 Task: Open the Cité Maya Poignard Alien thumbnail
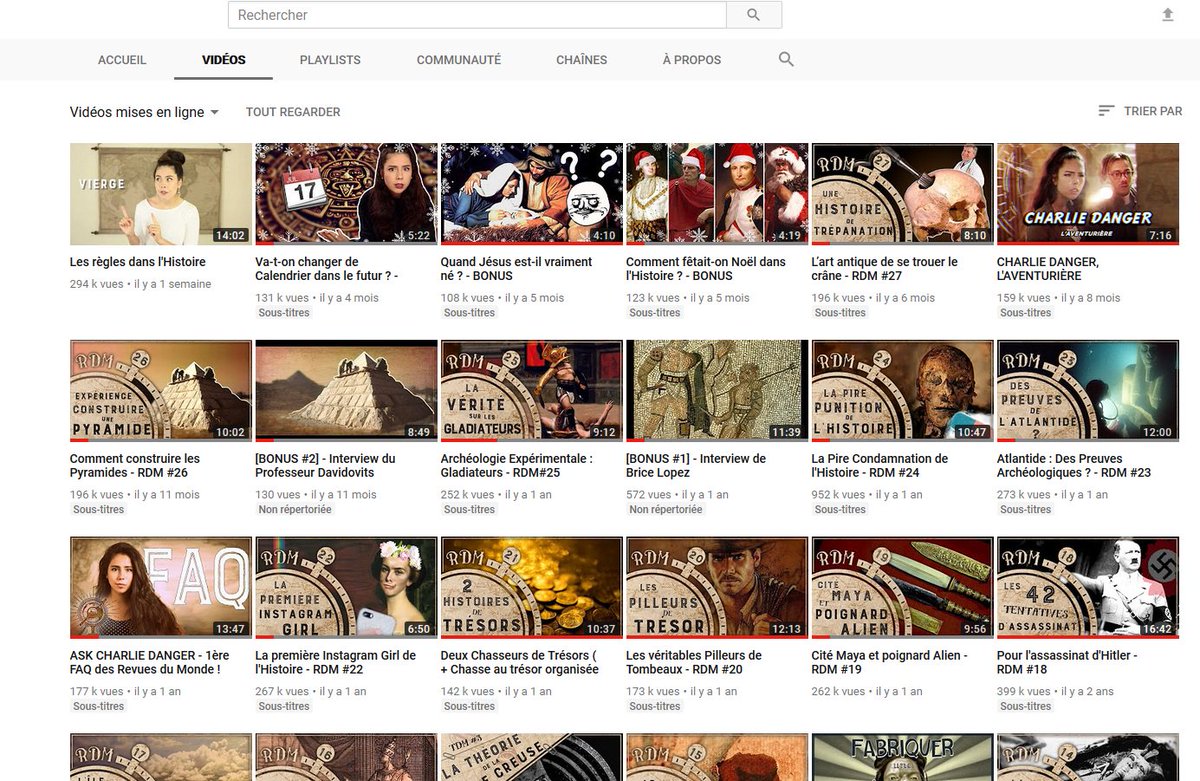902,588
